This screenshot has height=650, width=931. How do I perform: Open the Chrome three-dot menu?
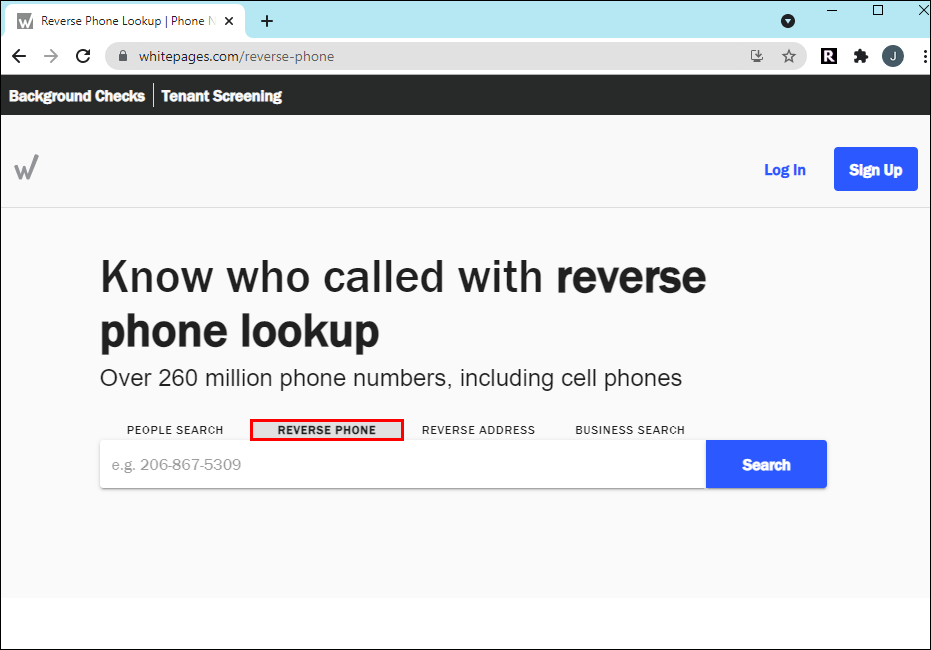(x=925, y=56)
